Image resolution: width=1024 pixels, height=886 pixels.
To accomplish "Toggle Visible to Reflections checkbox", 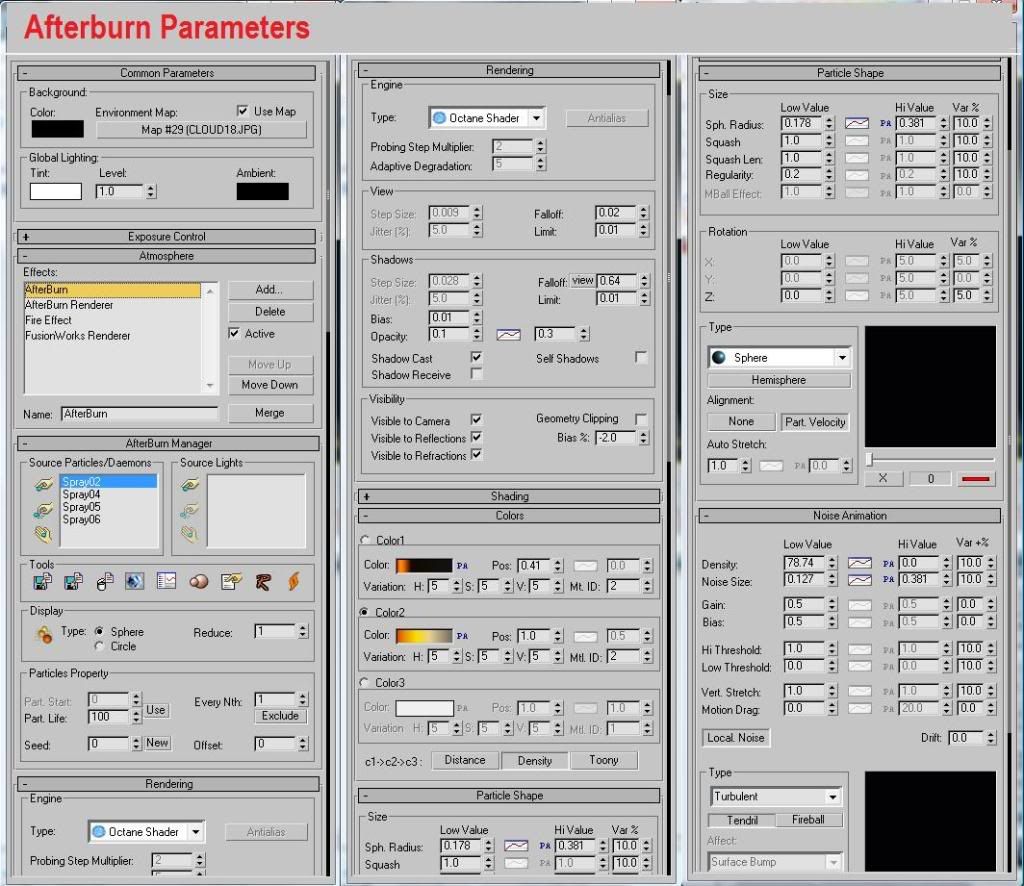I will coord(476,437).
